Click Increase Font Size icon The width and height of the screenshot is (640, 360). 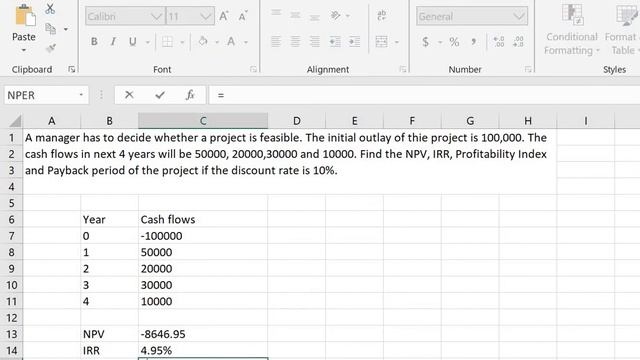224,16
